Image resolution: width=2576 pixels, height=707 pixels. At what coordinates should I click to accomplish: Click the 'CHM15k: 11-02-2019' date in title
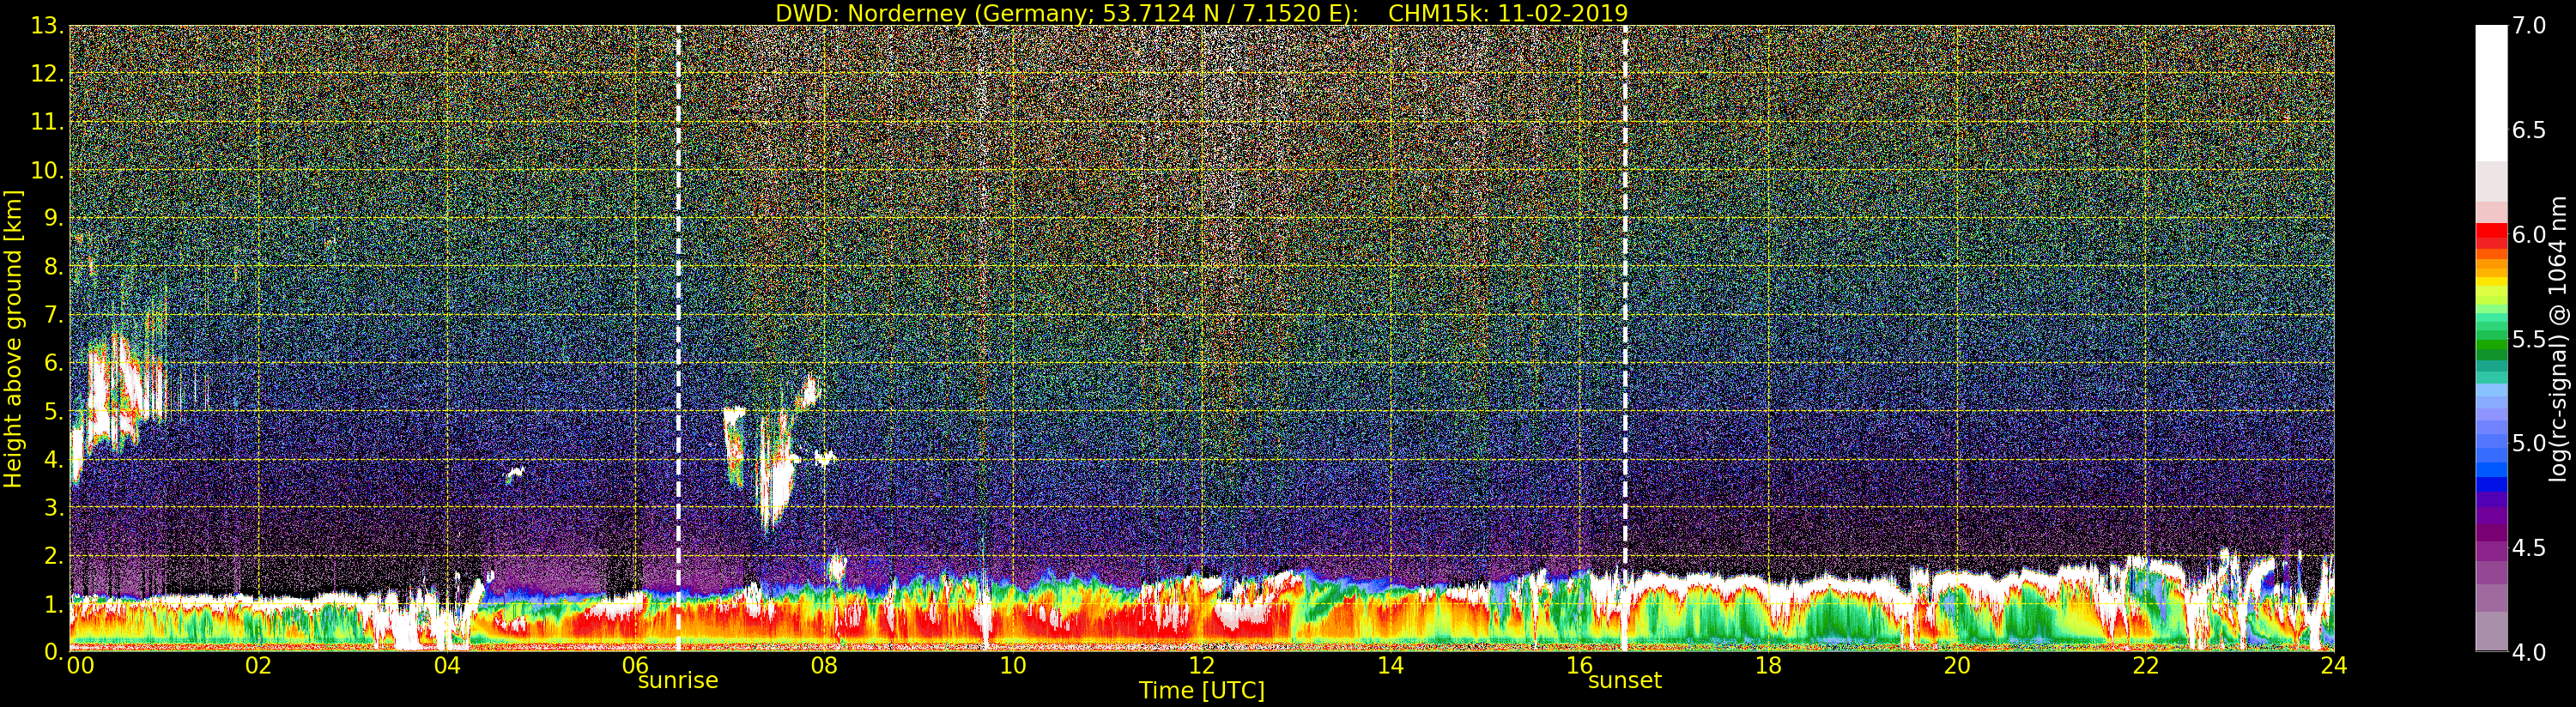[x=1508, y=13]
